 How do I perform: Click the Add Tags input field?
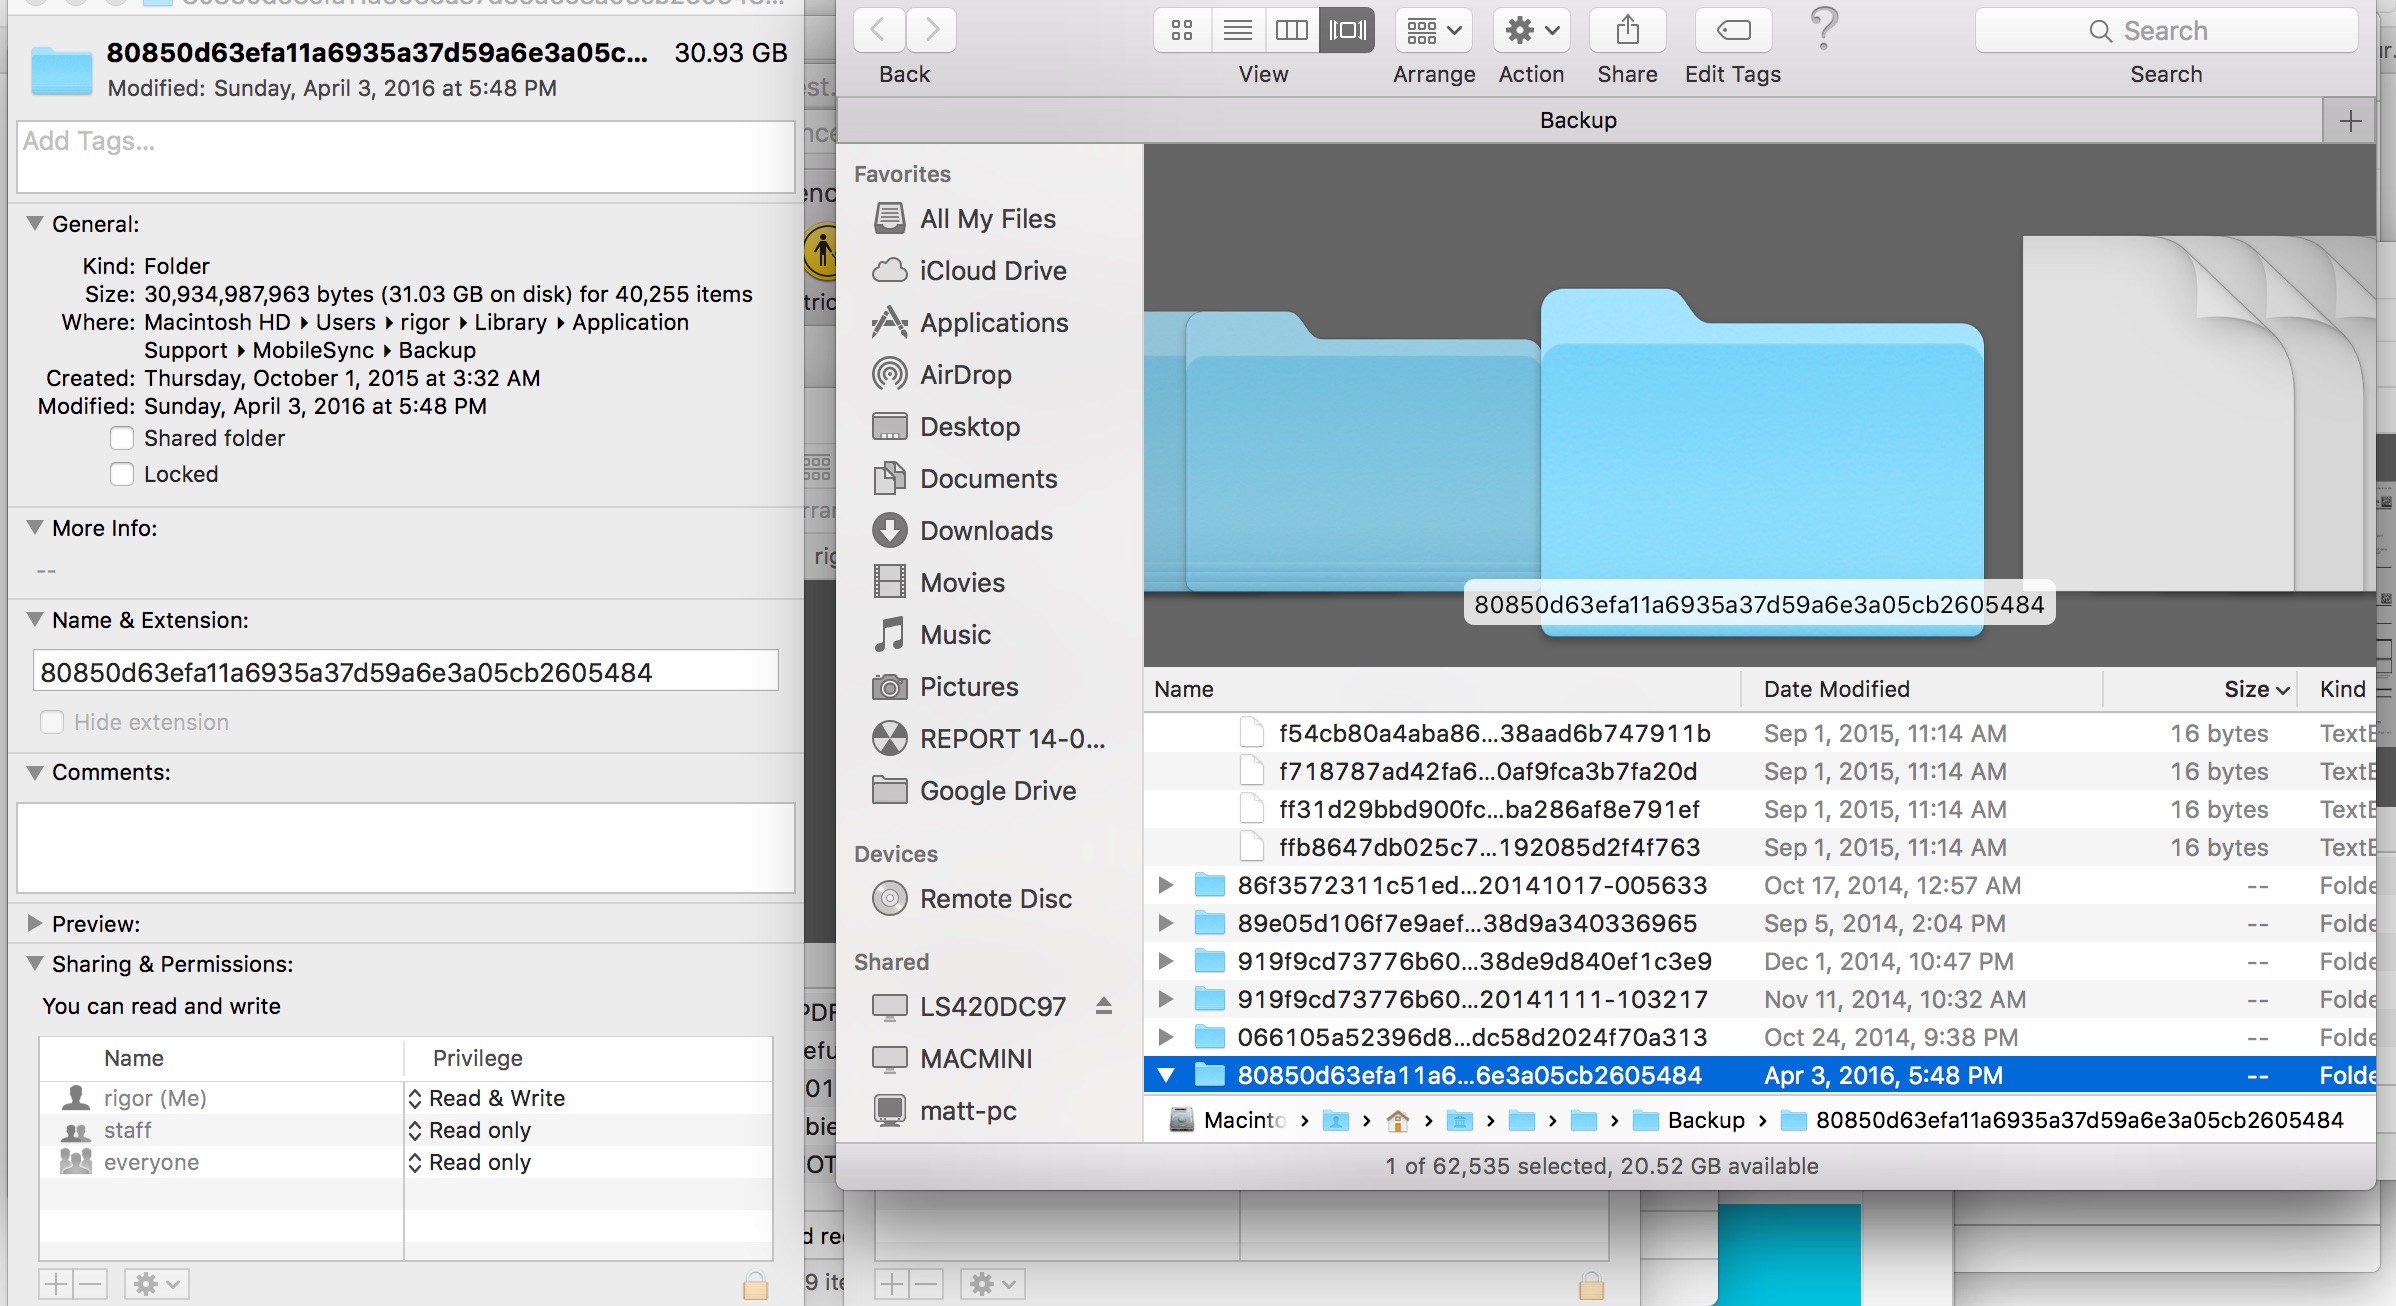[405, 156]
